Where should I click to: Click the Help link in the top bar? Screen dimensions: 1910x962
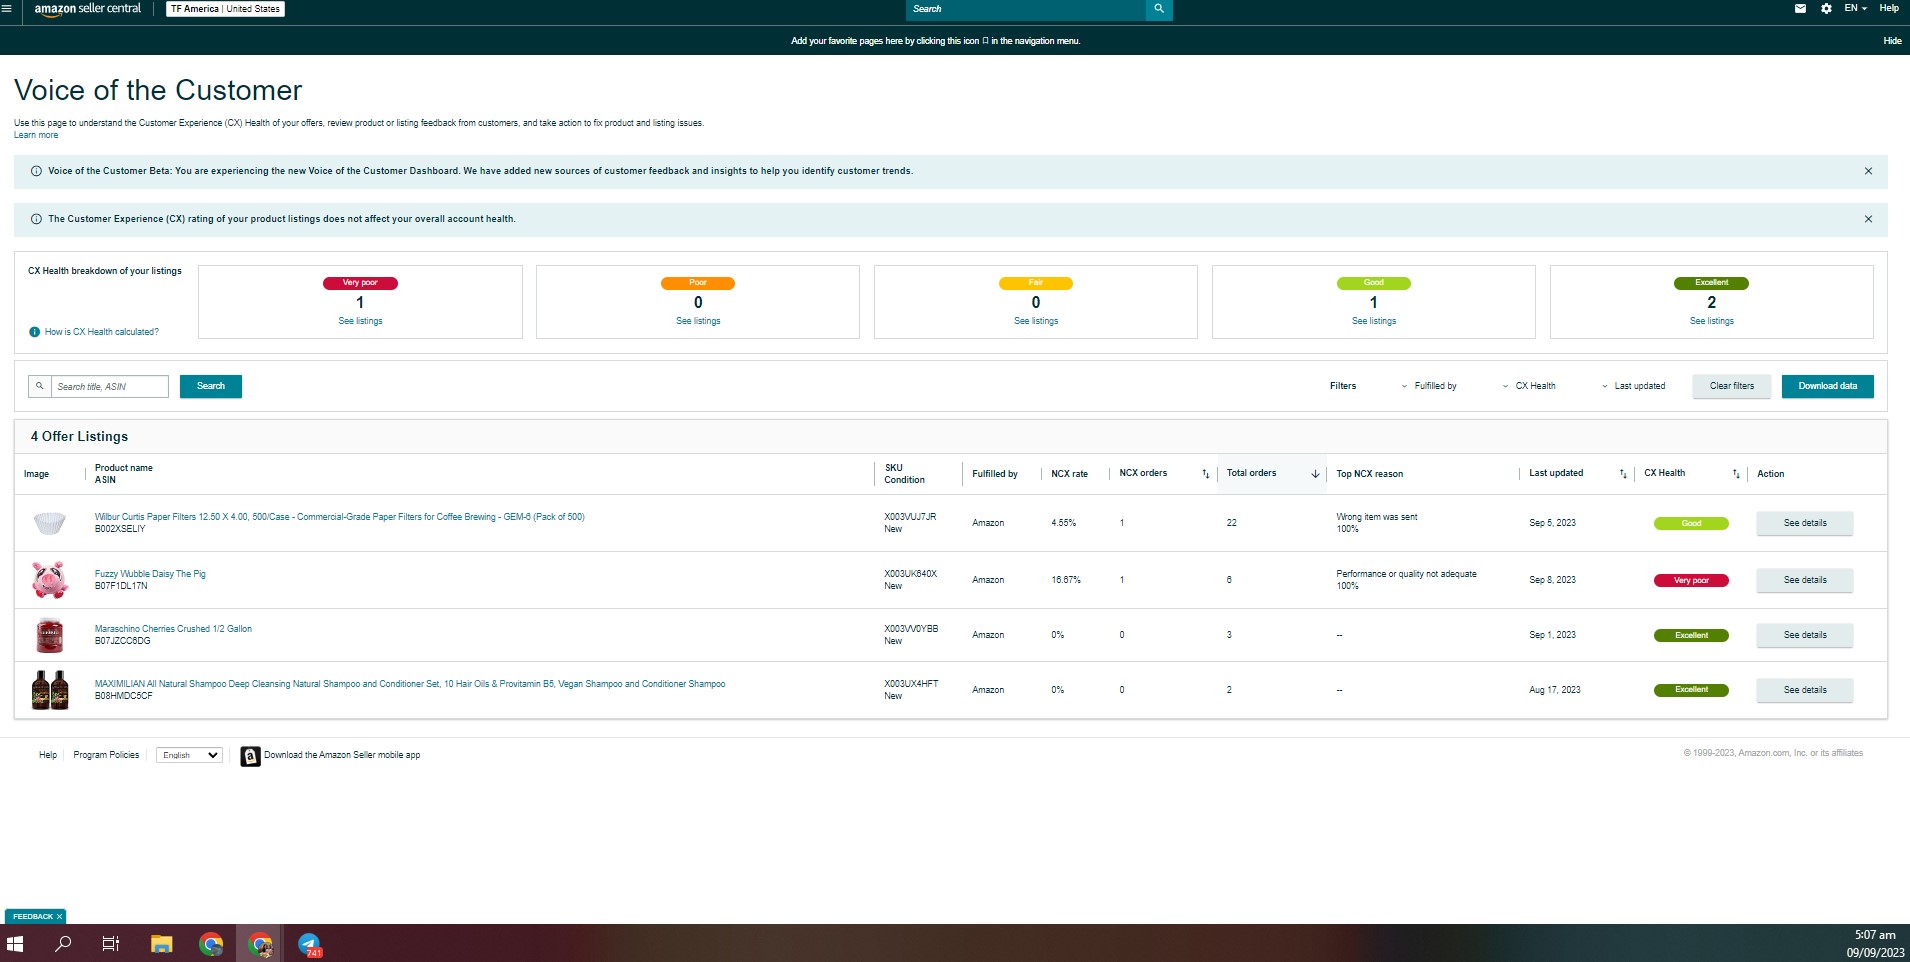click(1889, 8)
